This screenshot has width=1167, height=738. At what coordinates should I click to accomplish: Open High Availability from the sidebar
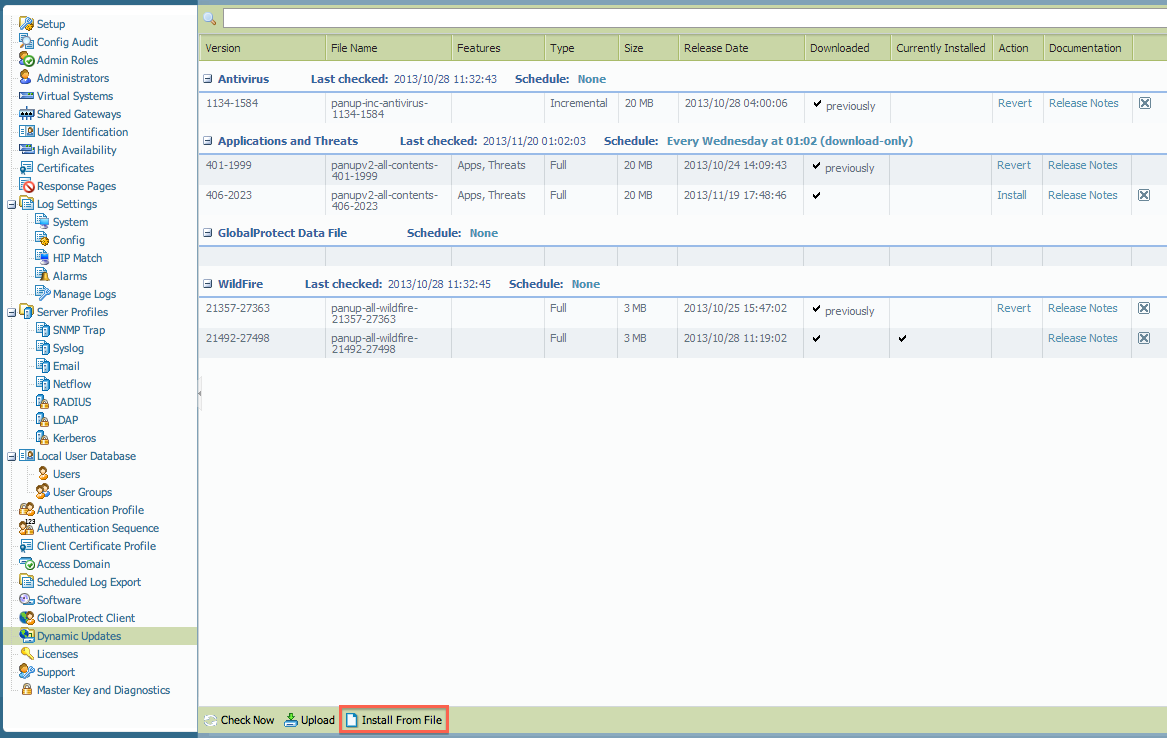[x=76, y=150]
